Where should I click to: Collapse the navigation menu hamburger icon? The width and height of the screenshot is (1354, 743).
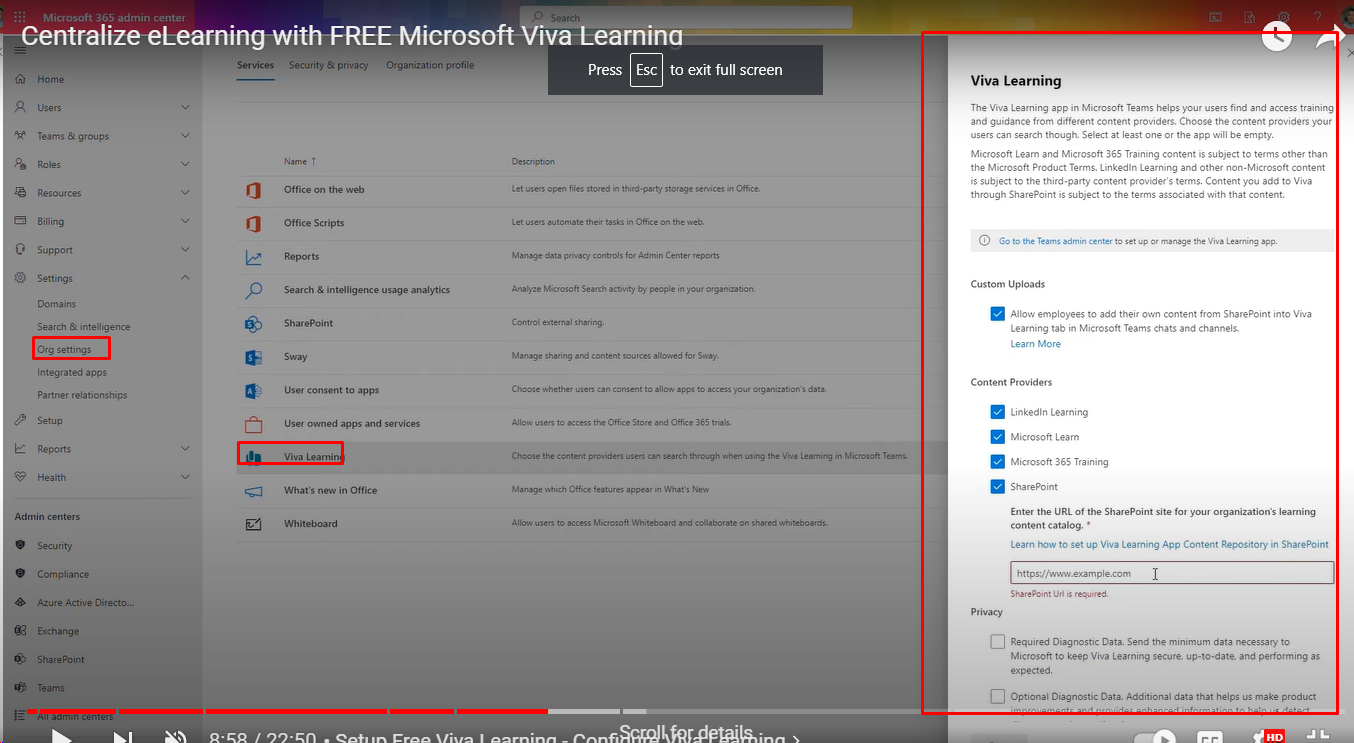point(20,50)
